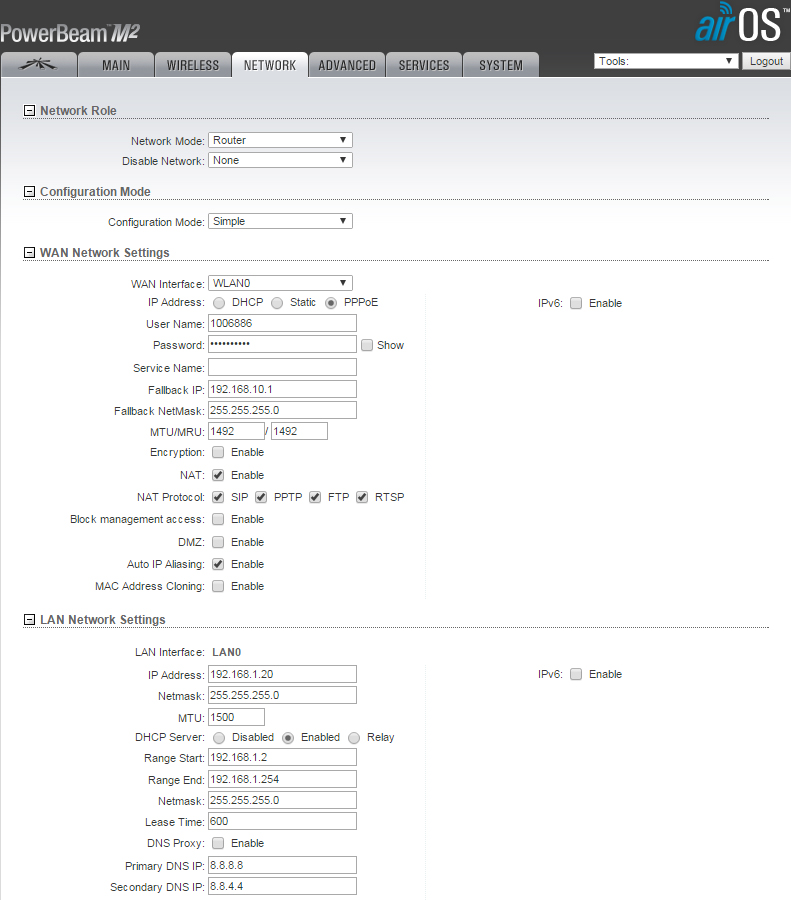This screenshot has height=900, width=791.
Task: Collapse the WAN Network Settings section
Action: [29, 253]
